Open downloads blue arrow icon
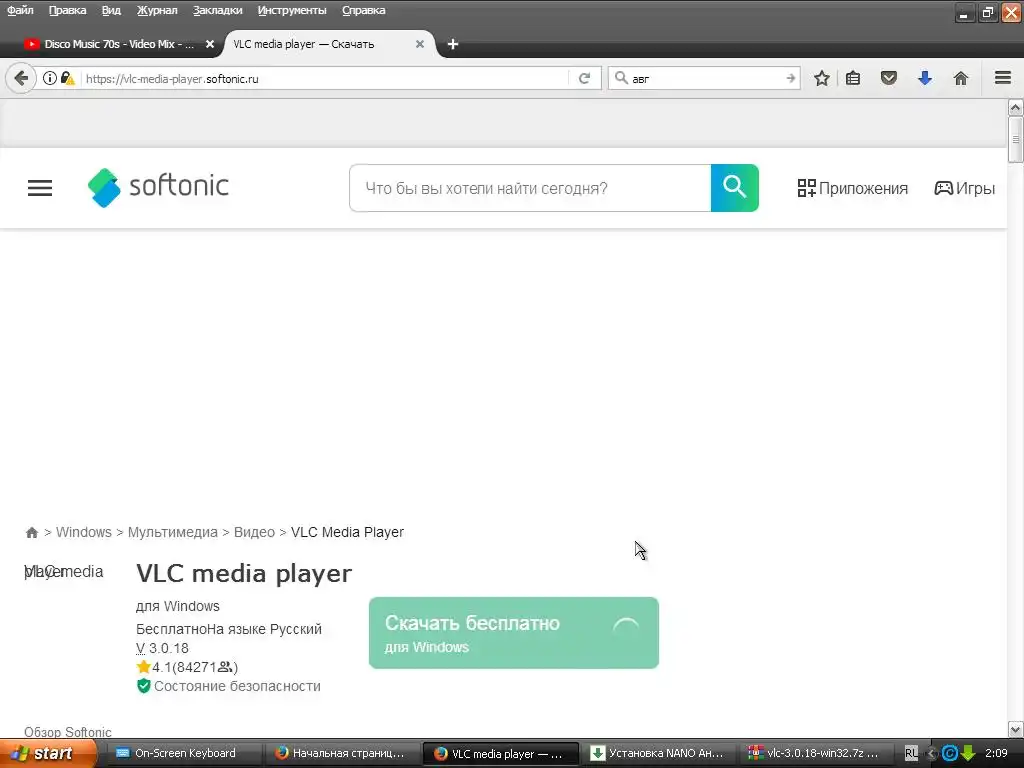 pyautogui.click(x=925, y=78)
